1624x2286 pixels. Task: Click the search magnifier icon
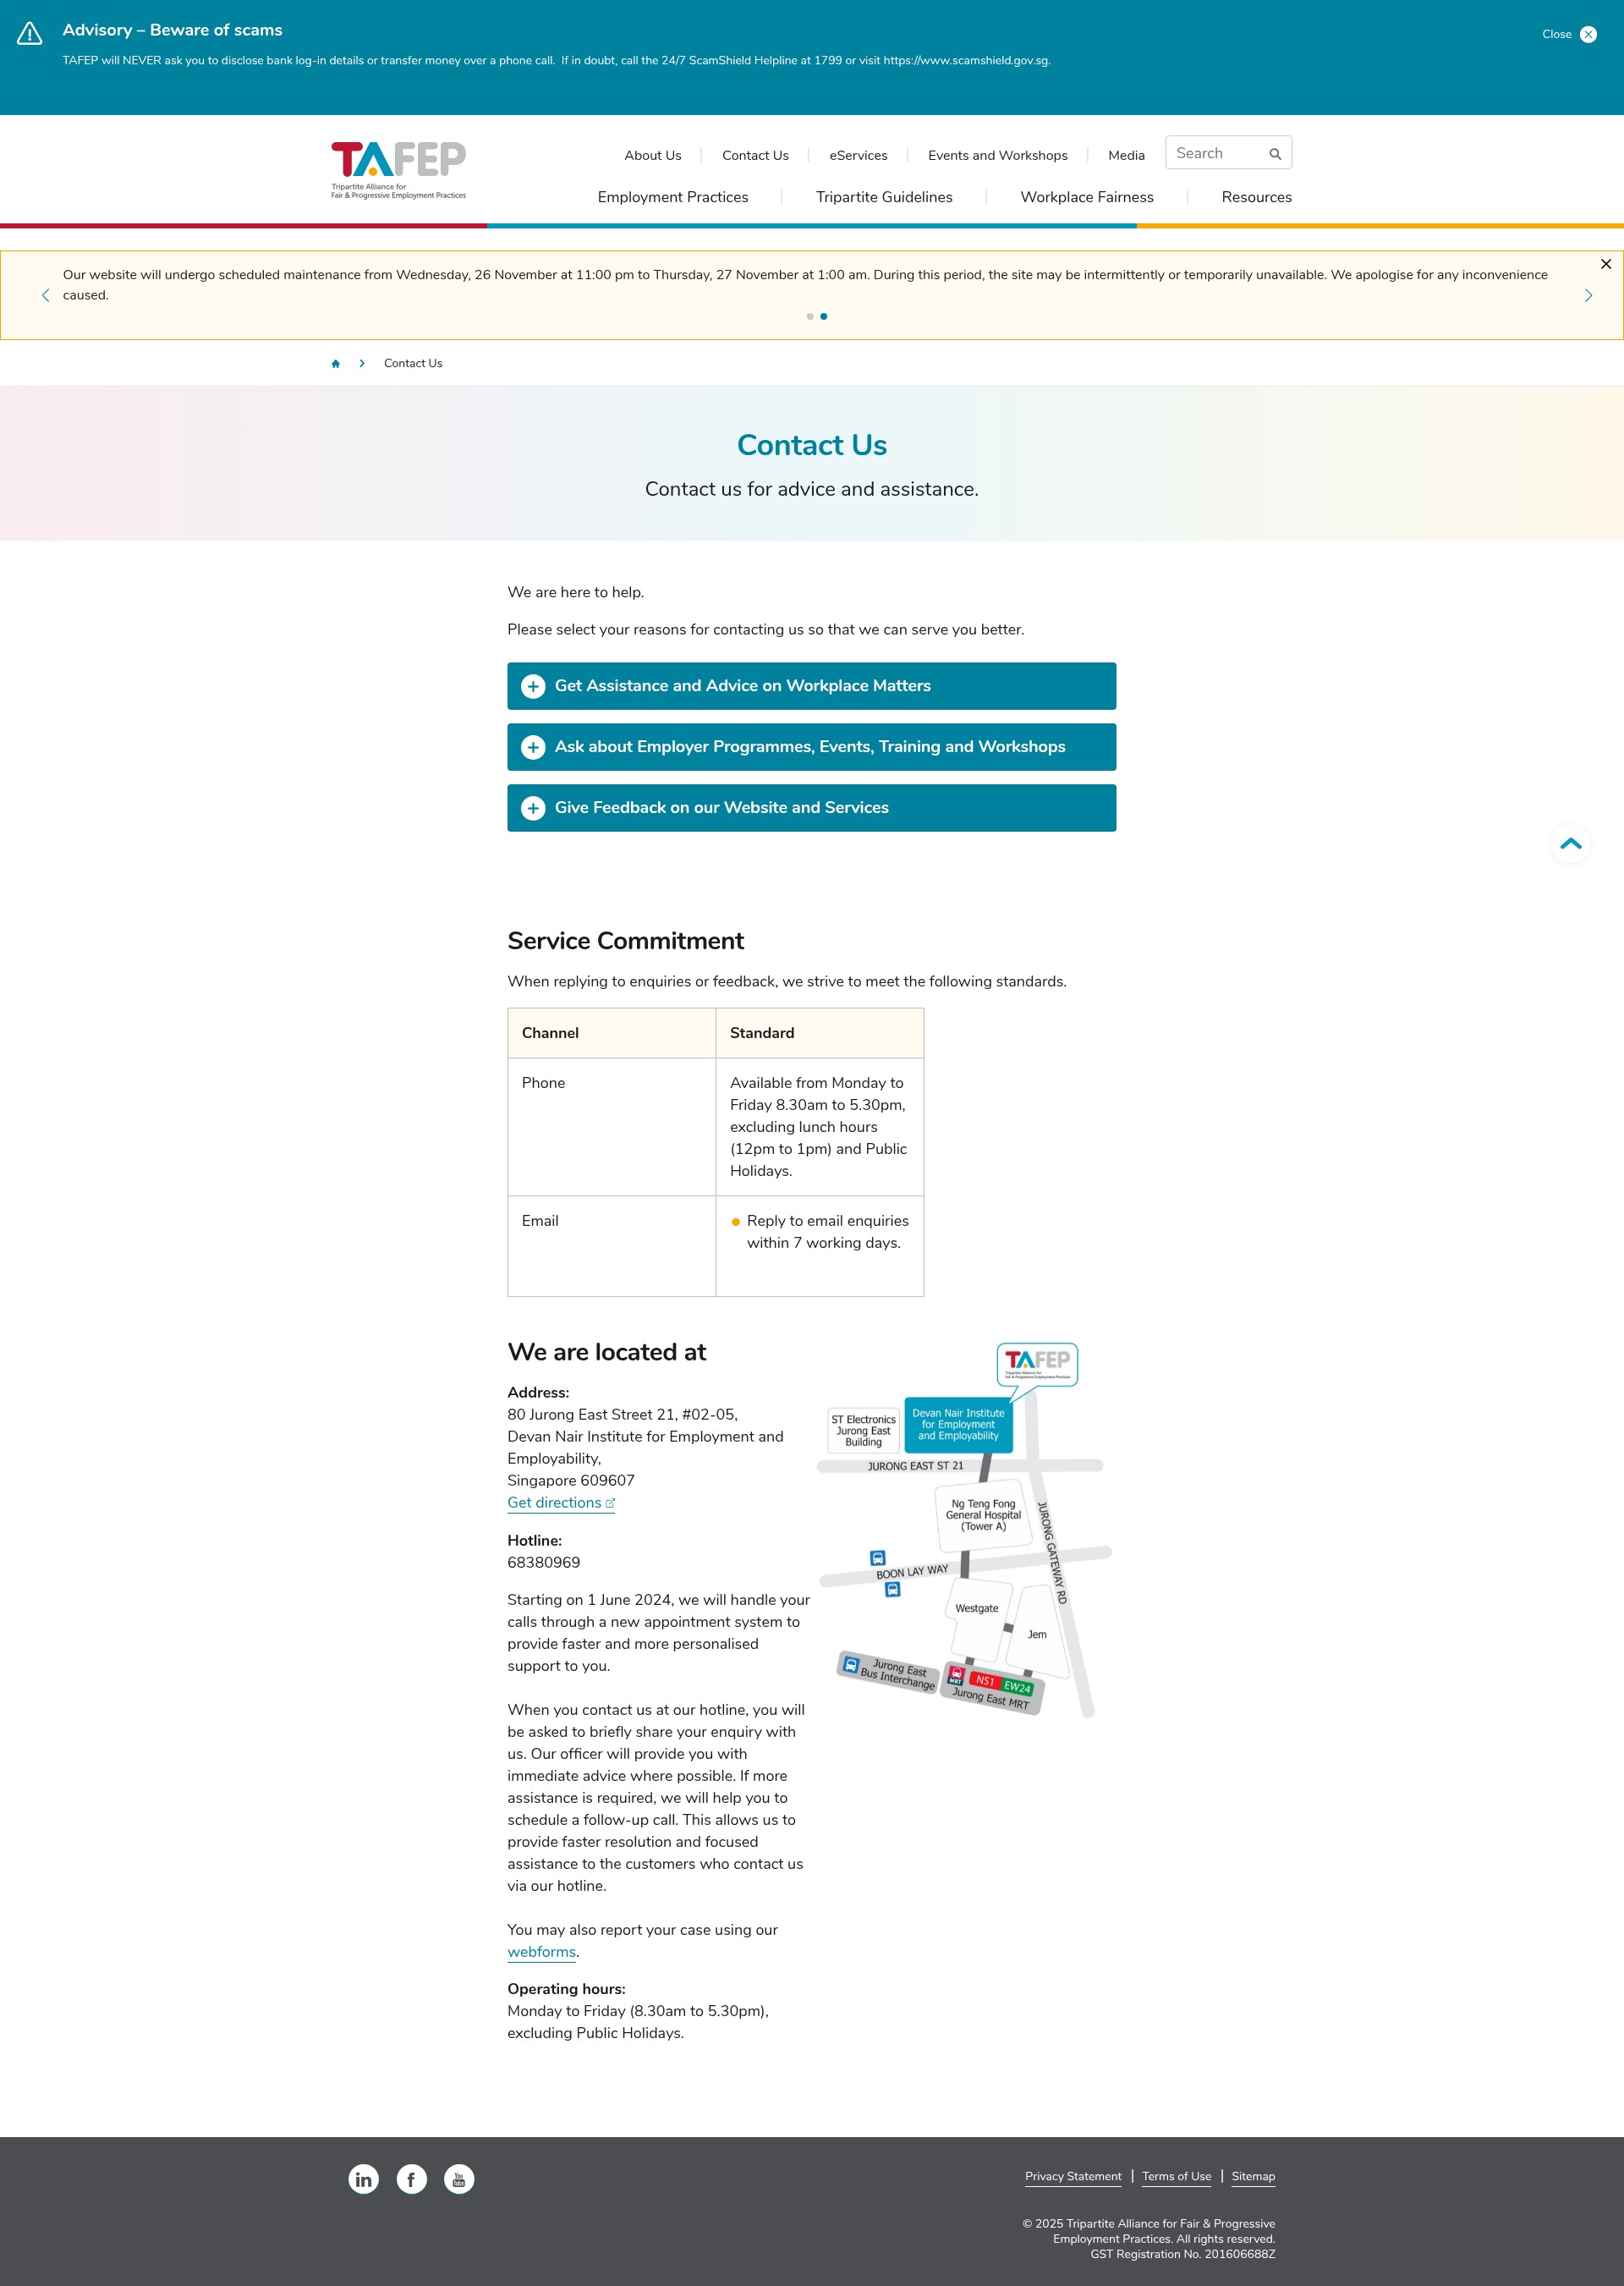point(1275,154)
